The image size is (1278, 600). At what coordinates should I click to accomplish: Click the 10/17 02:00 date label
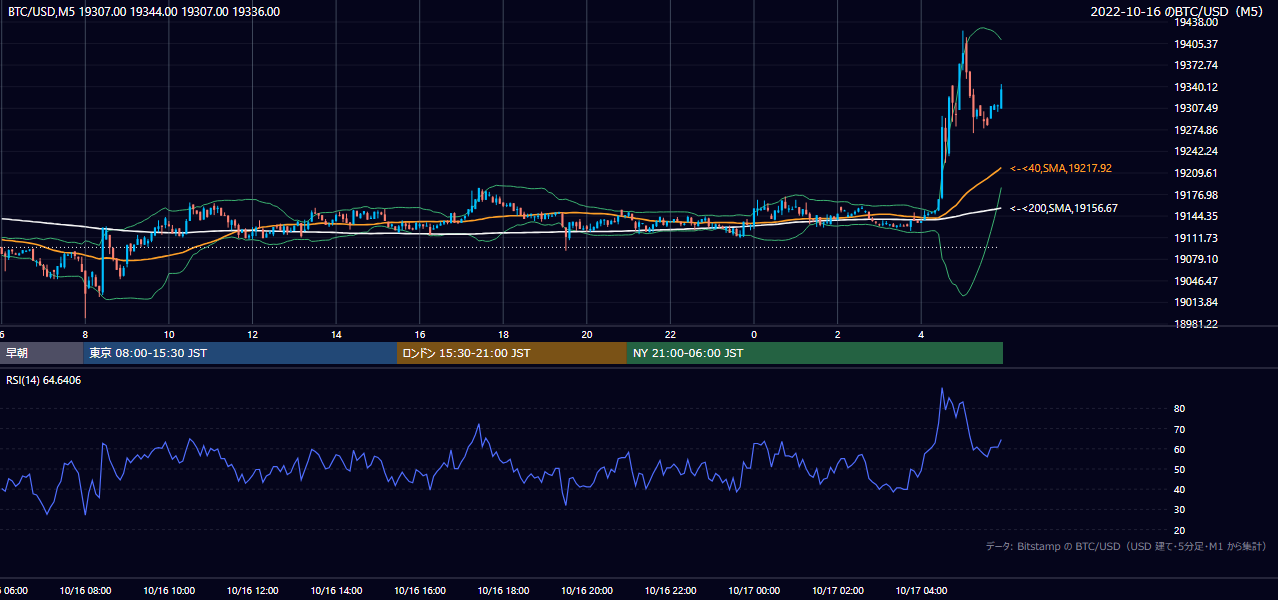837,591
